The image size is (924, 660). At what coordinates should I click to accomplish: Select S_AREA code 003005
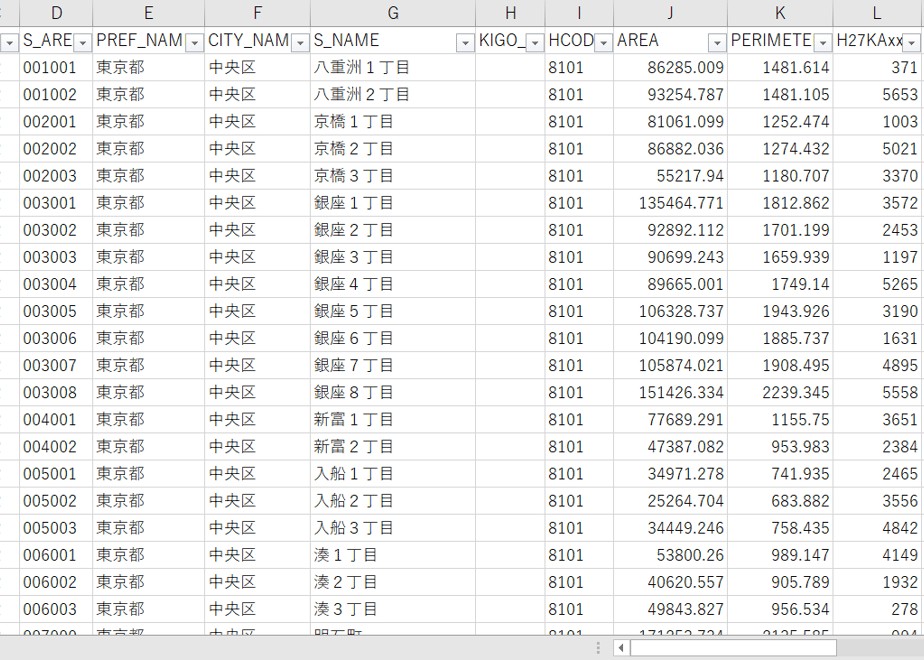(x=56, y=312)
